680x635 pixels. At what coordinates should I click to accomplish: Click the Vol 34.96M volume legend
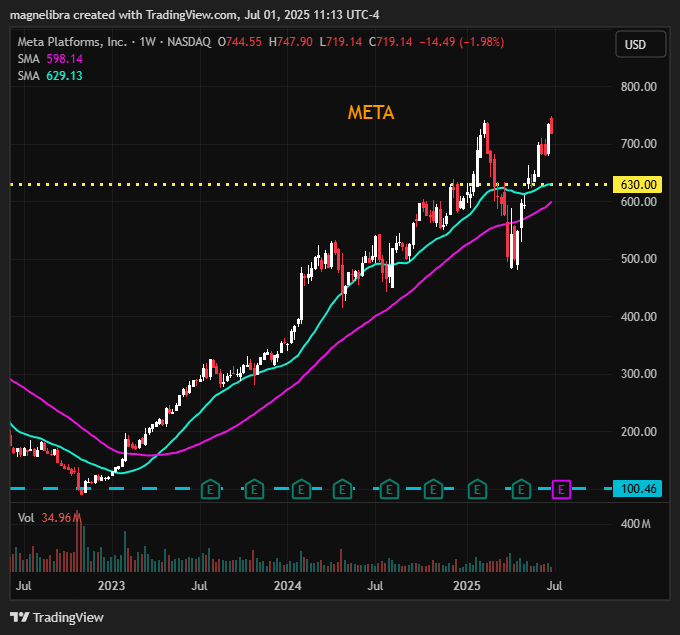click(x=49, y=517)
